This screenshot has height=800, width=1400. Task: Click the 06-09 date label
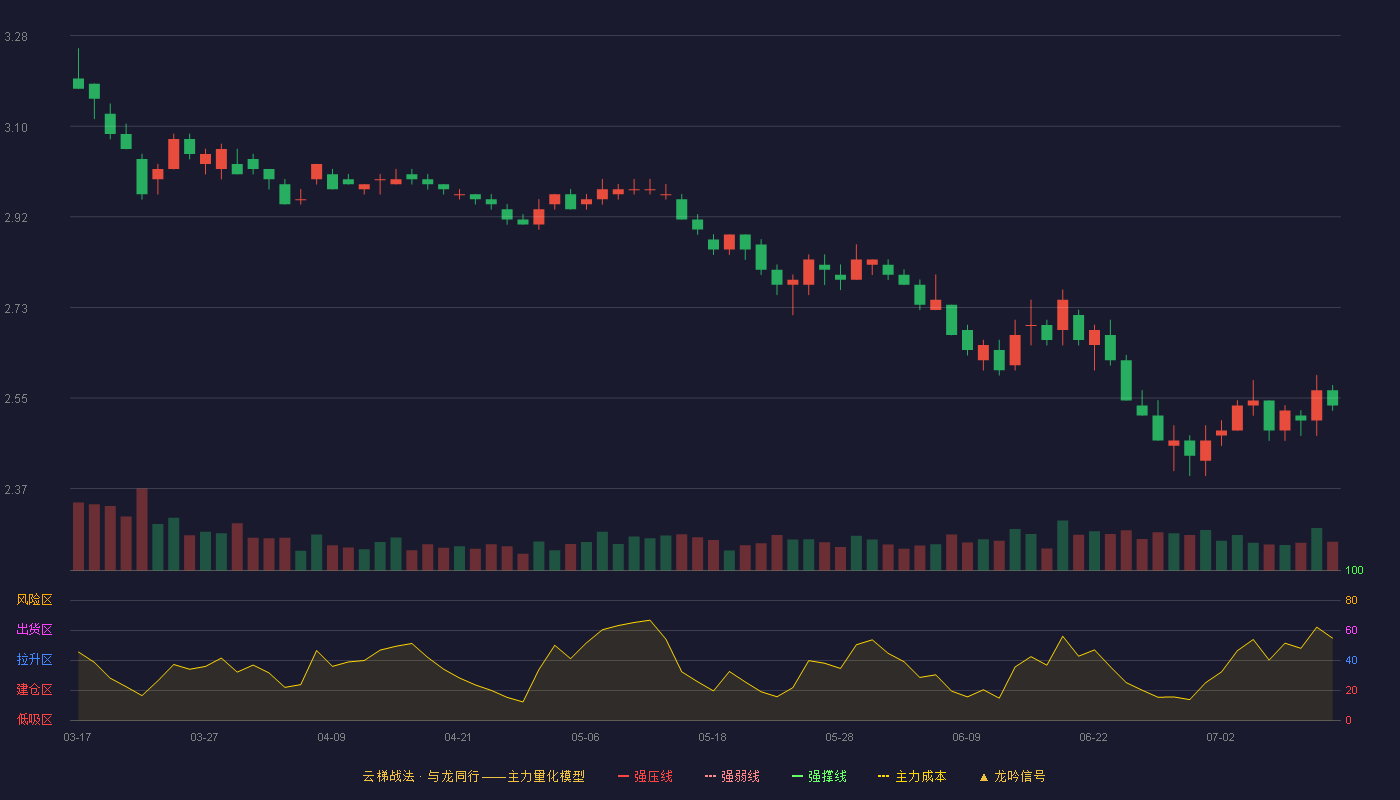click(966, 737)
